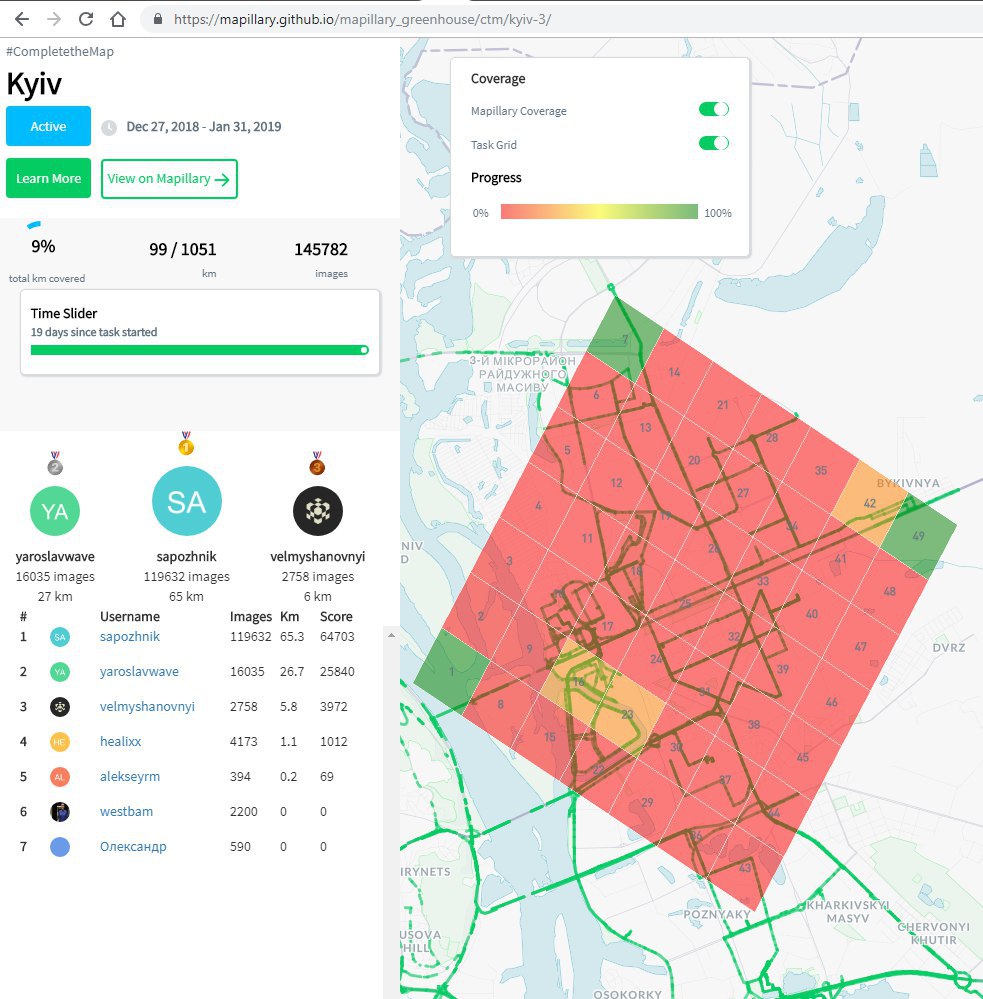Click the silver second-place medal icon
Image resolution: width=983 pixels, height=999 pixels.
tap(55, 463)
